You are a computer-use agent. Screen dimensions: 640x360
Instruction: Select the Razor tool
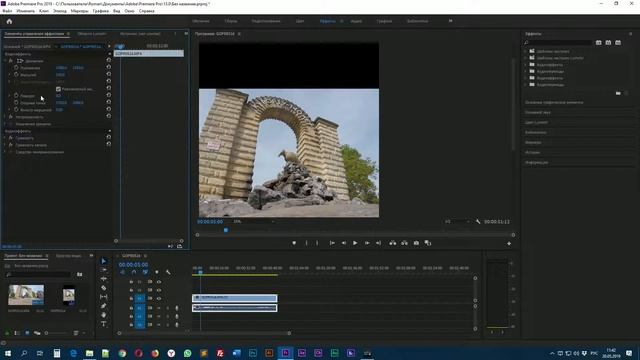click(104, 288)
